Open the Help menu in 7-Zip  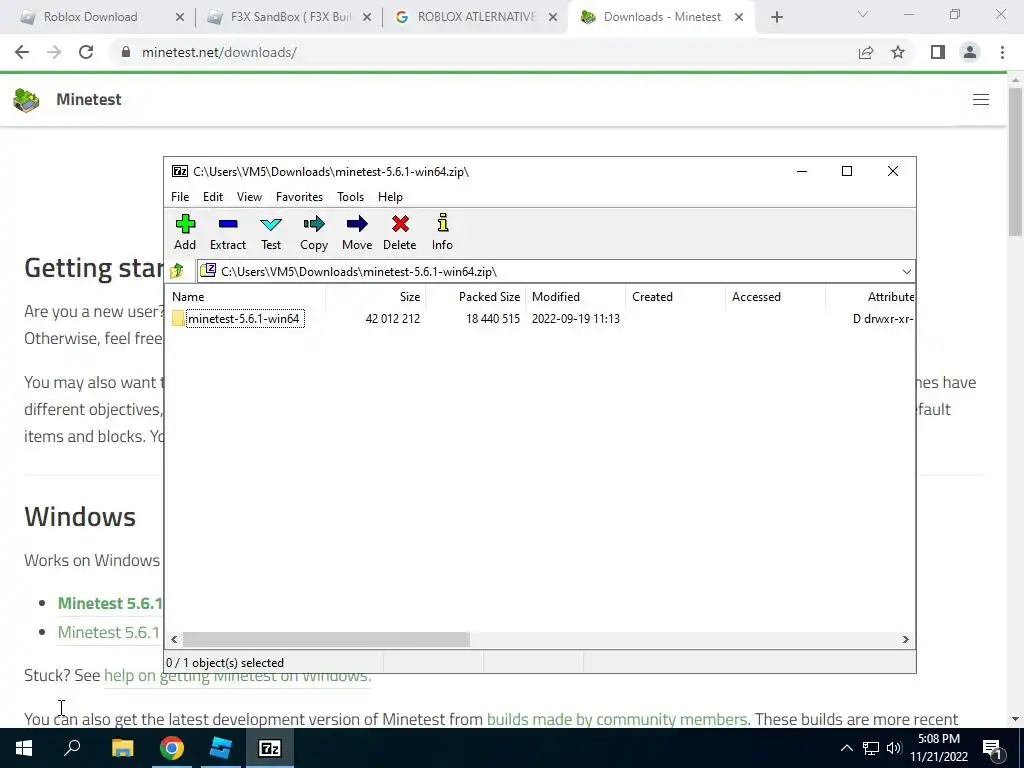click(x=390, y=197)
